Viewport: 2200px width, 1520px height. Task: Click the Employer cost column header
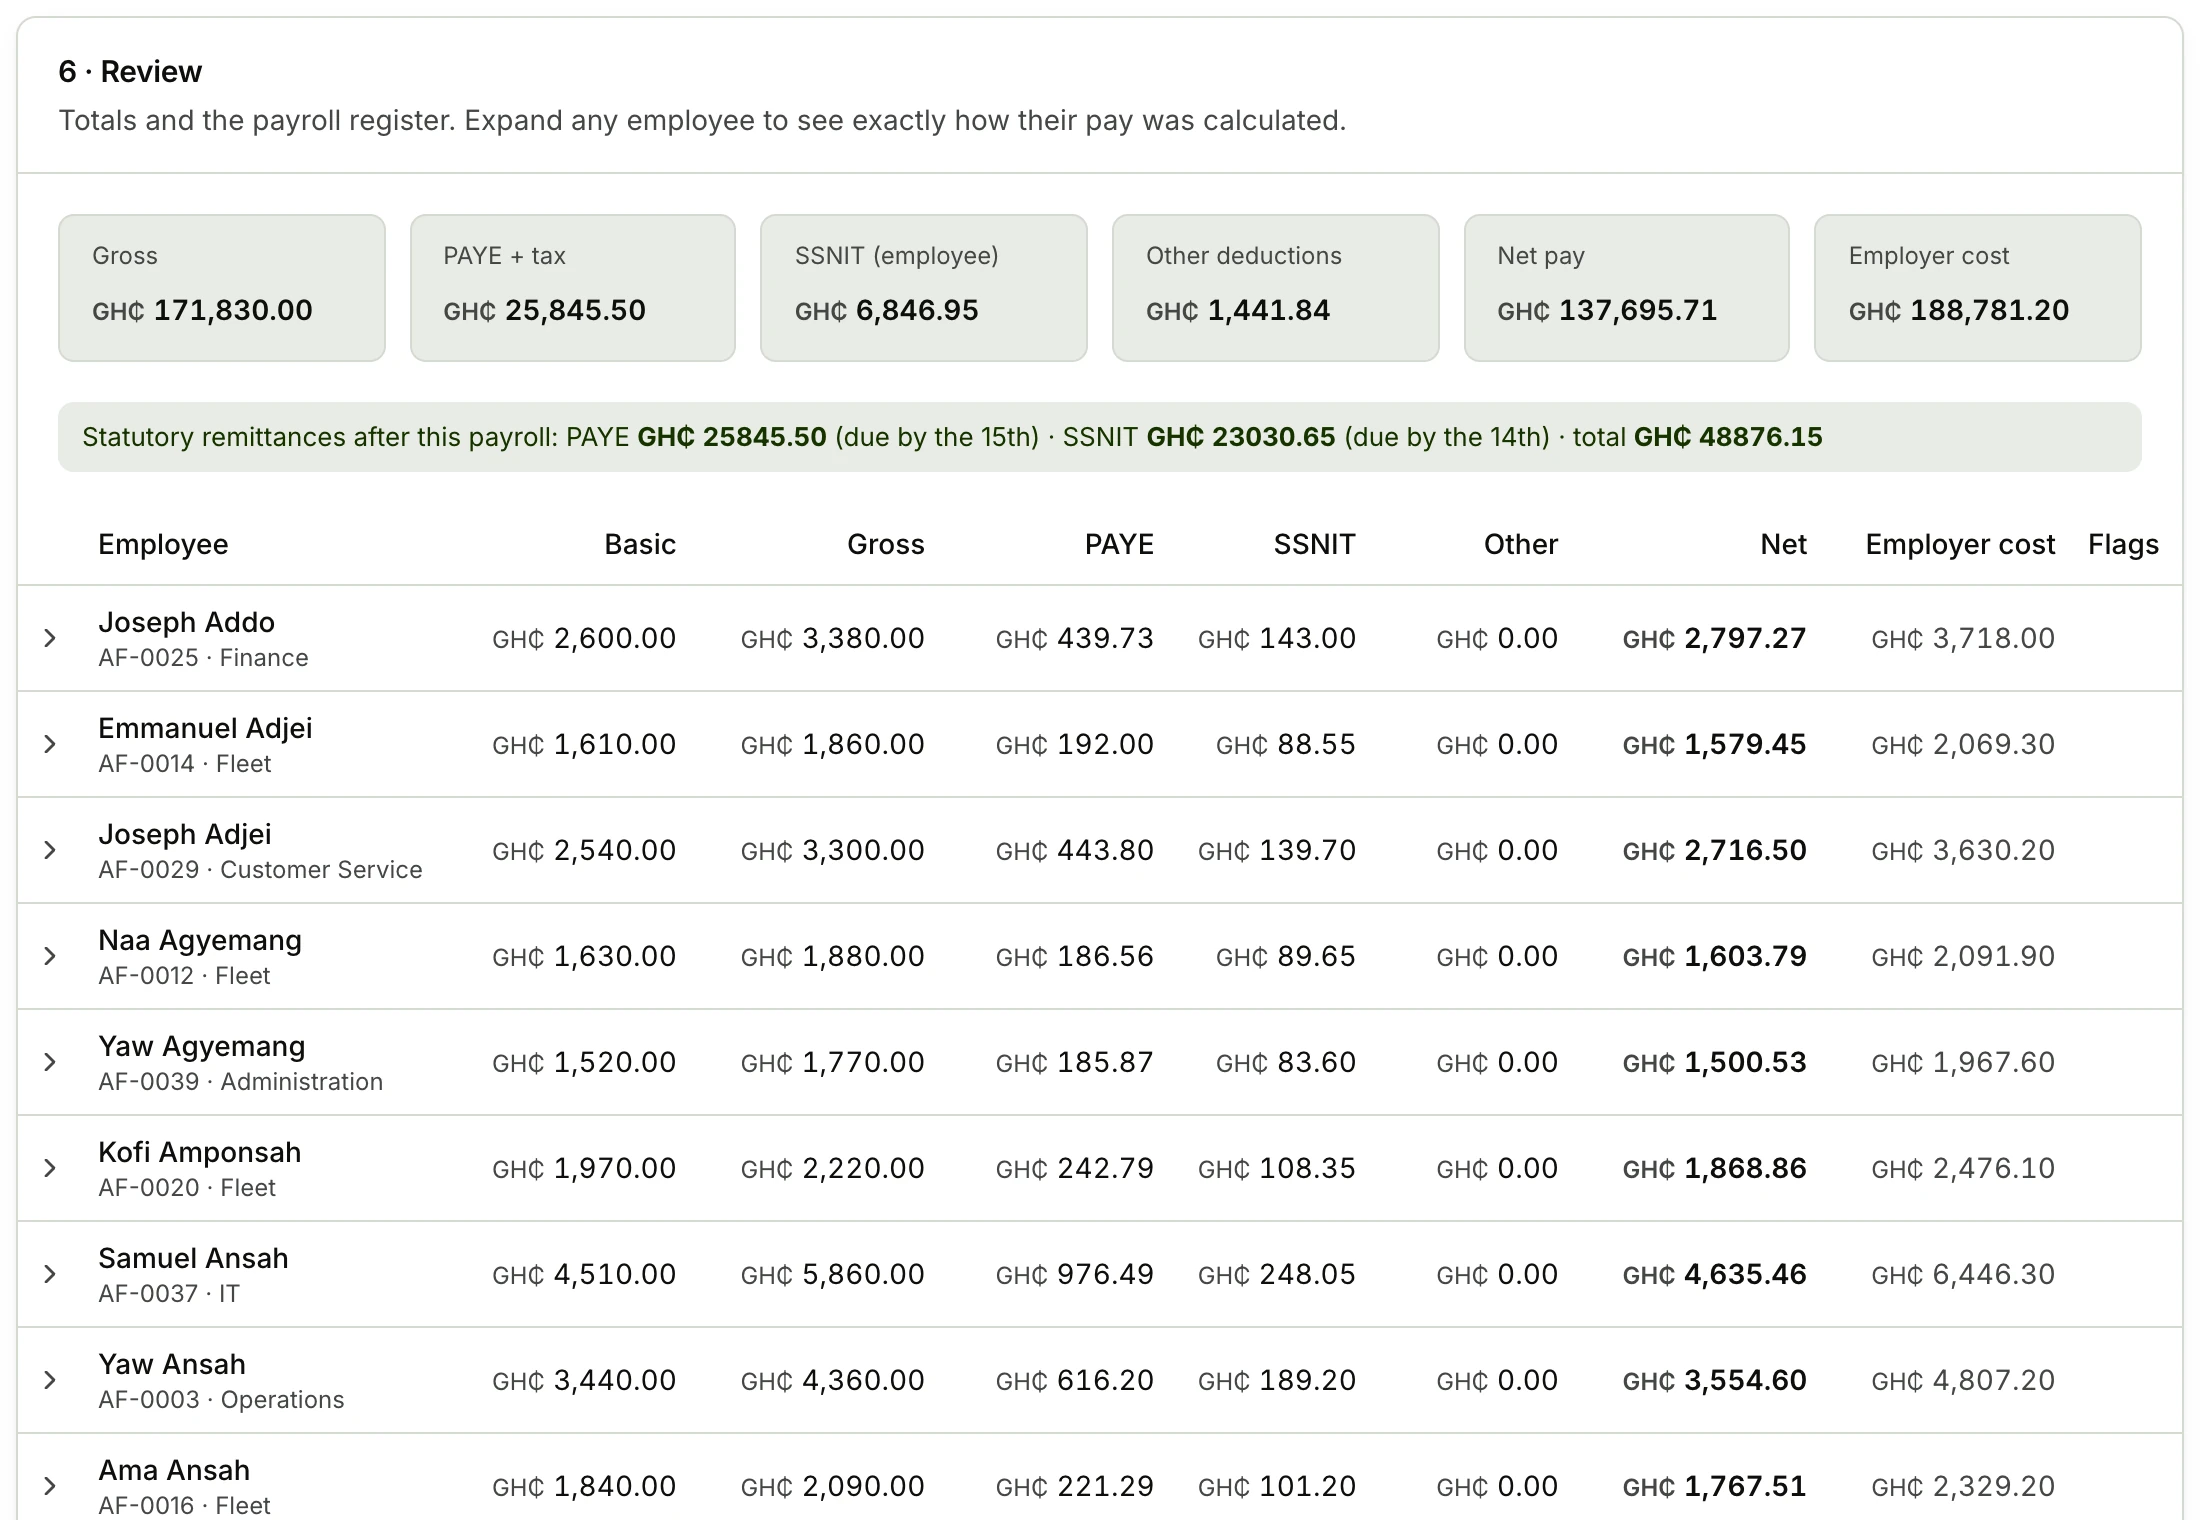click(1960, 544)
